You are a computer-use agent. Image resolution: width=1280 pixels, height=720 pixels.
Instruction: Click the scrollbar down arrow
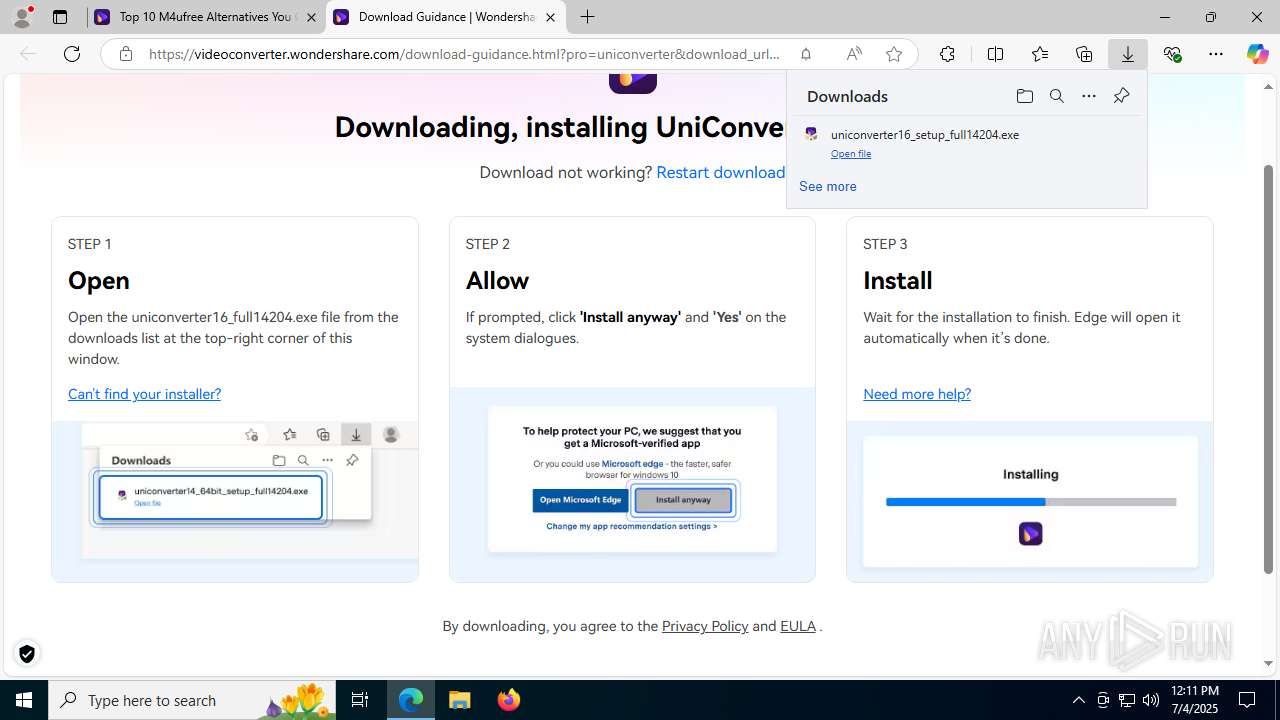click(1269, 663)
